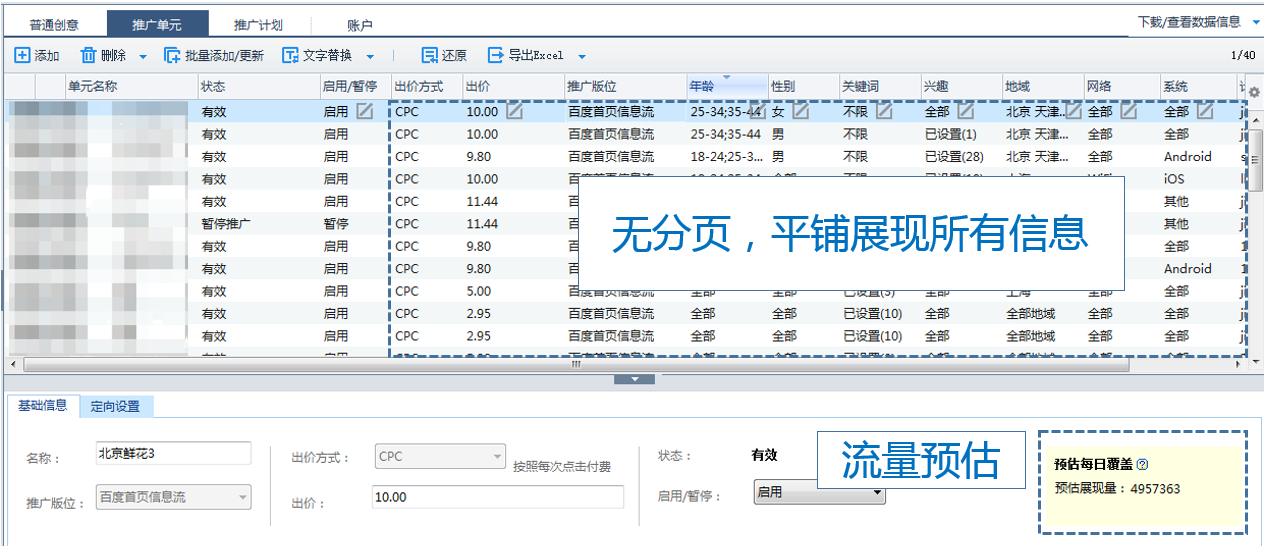Click the 添加 (add) toolbar icon

pyautogui.click(x=22, y=56)
